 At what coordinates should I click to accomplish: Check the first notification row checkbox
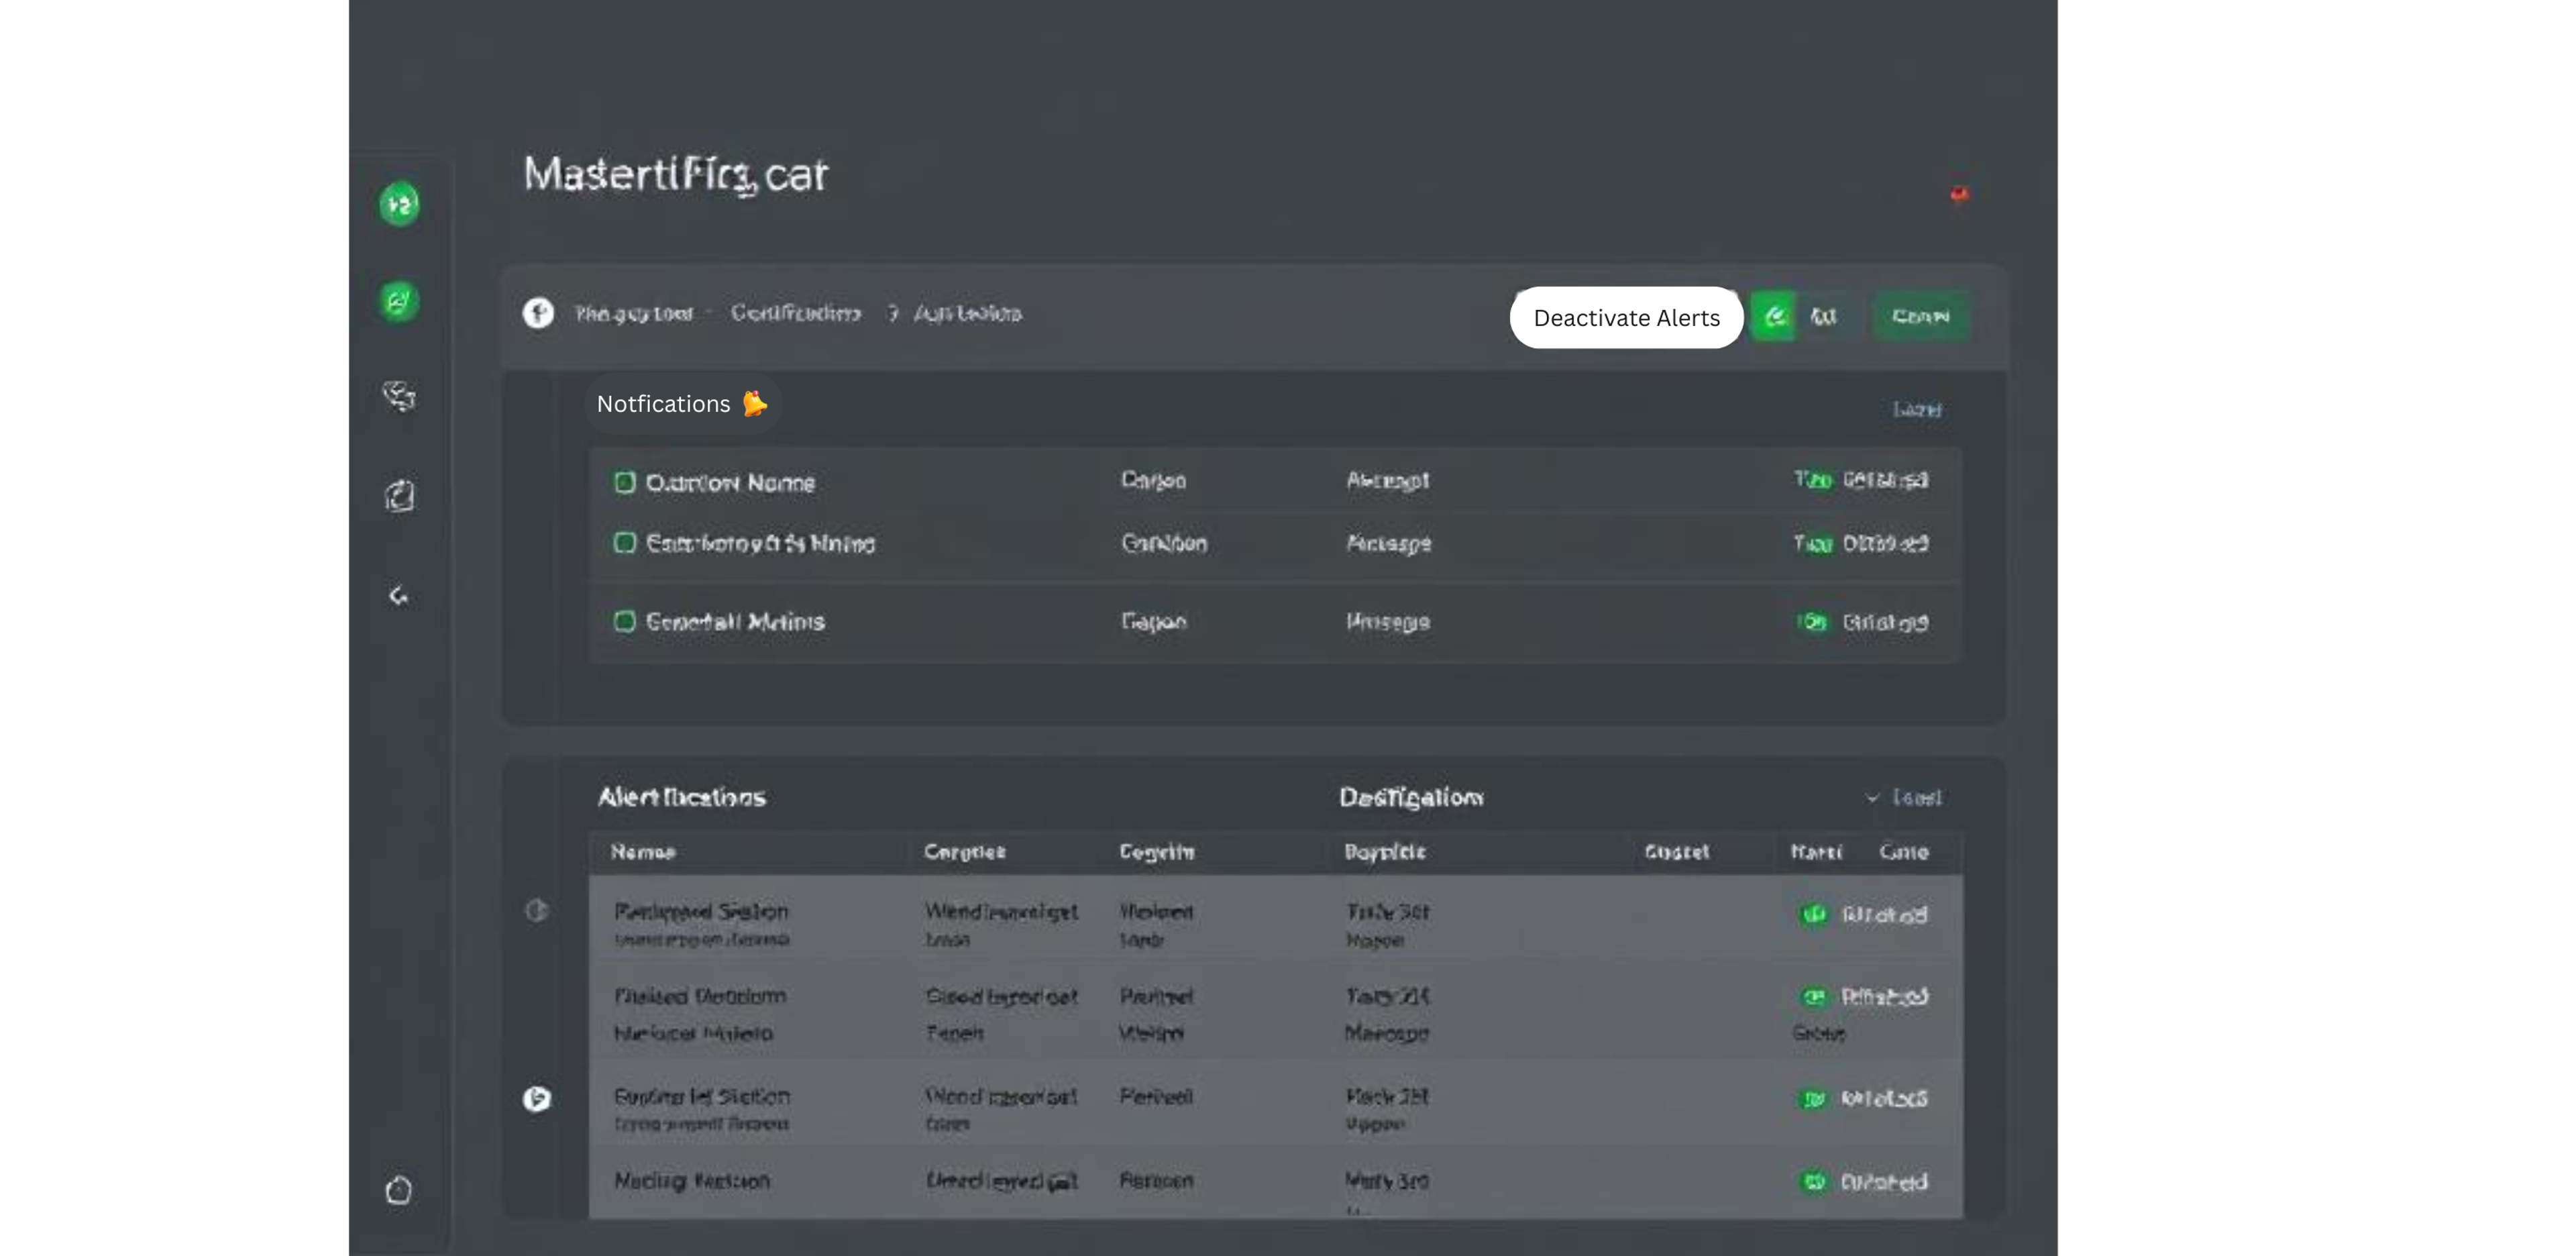(x=625, y=483)
